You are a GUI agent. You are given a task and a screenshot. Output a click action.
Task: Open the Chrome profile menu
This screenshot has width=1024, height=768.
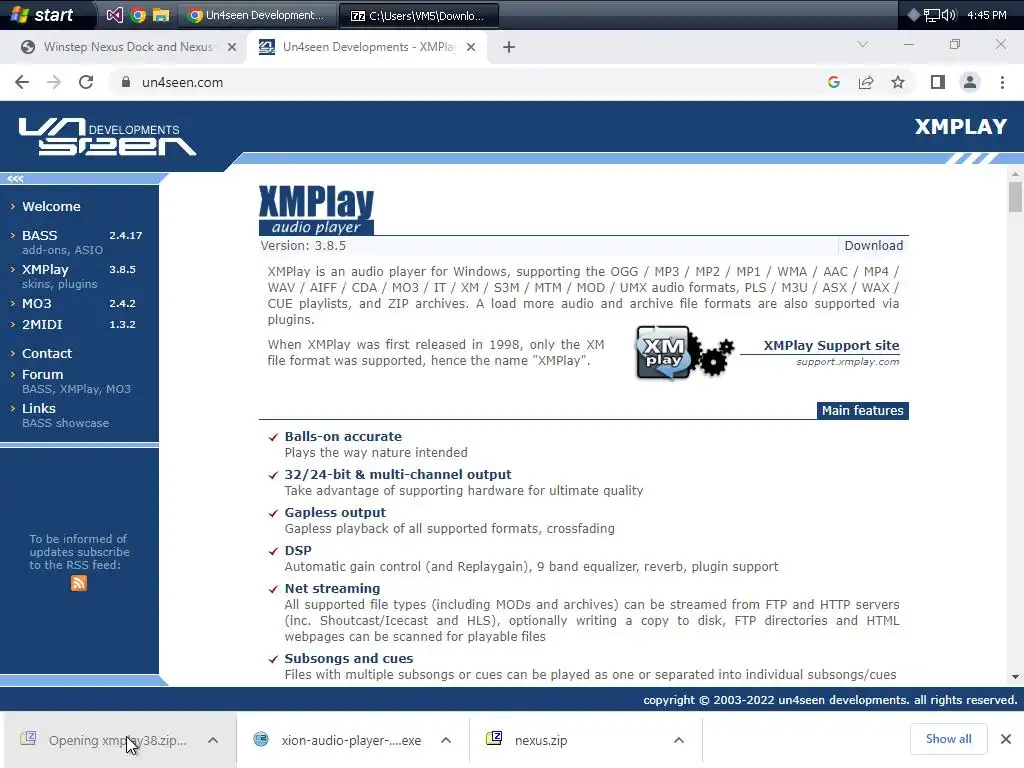970,82
